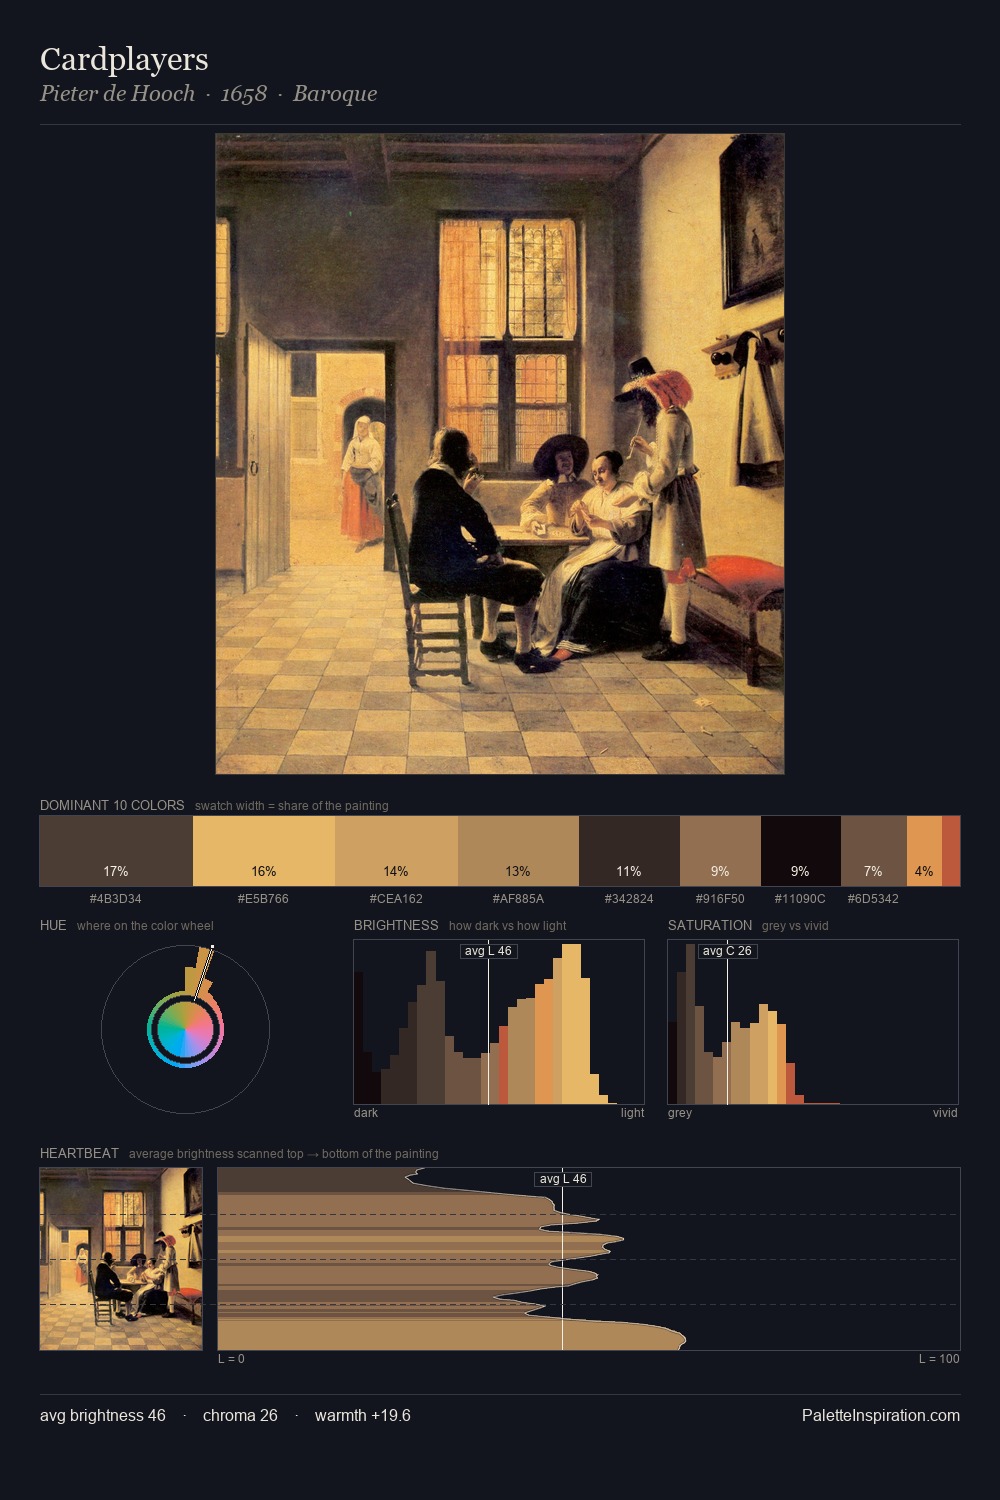Click the large Cardplayers painting image
The height and width of the screenshot is (1500, 1000).
pos(500,454)
